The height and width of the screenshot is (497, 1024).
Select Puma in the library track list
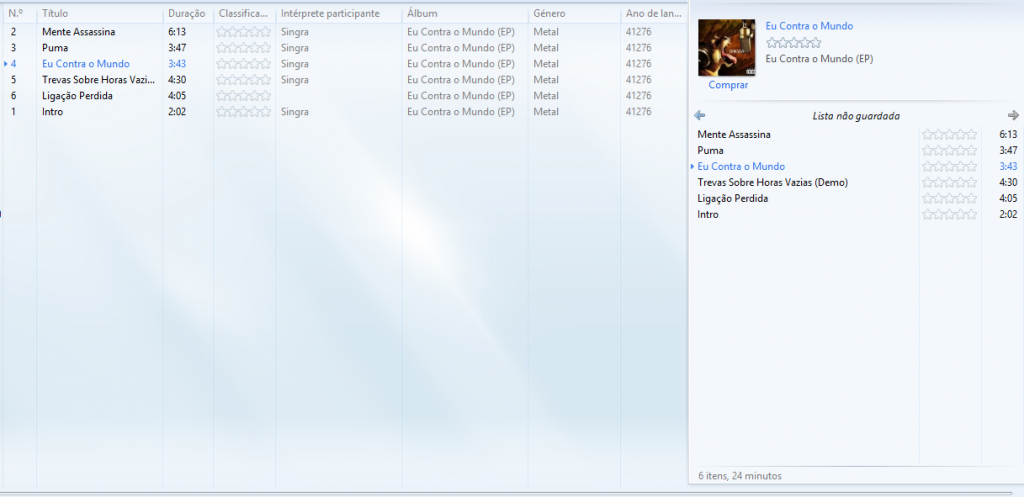pyautogui.click(x=54, y=48)
